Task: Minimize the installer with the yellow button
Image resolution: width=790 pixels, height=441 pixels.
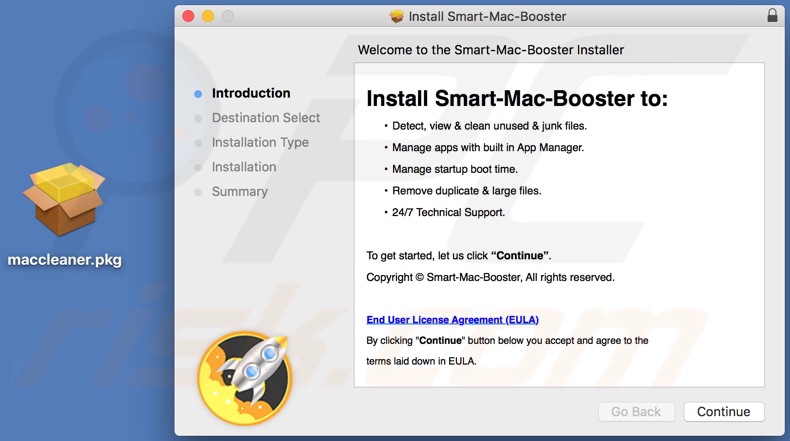Action: [208, 16]
